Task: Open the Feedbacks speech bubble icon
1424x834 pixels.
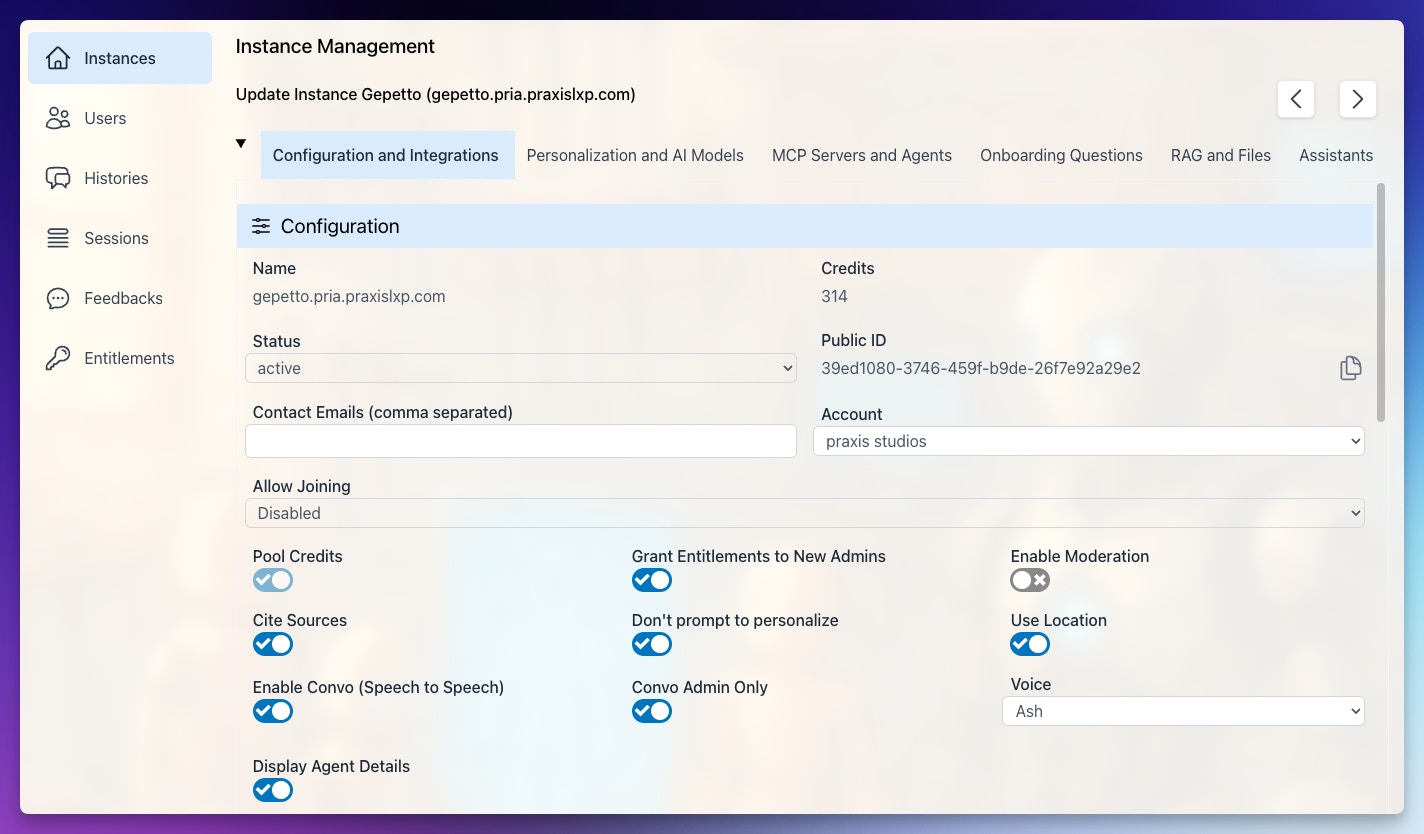Action: pos(59,298)
